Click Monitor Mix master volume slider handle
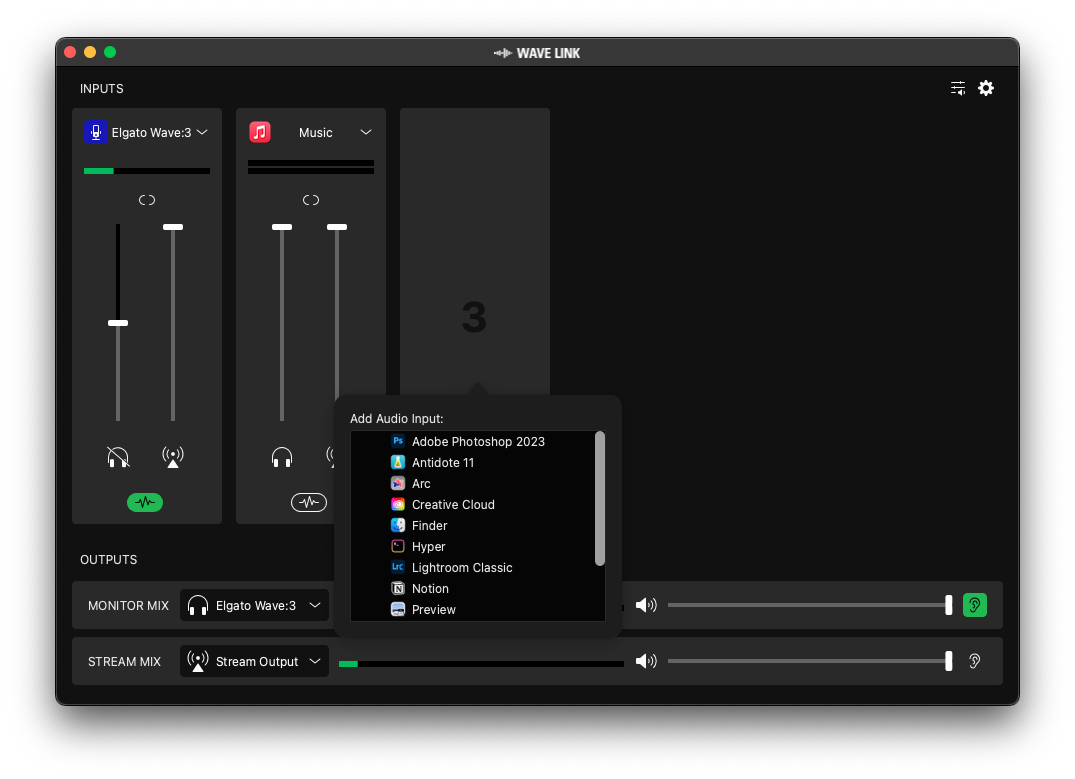1075x779 pixels. [949, 605]
